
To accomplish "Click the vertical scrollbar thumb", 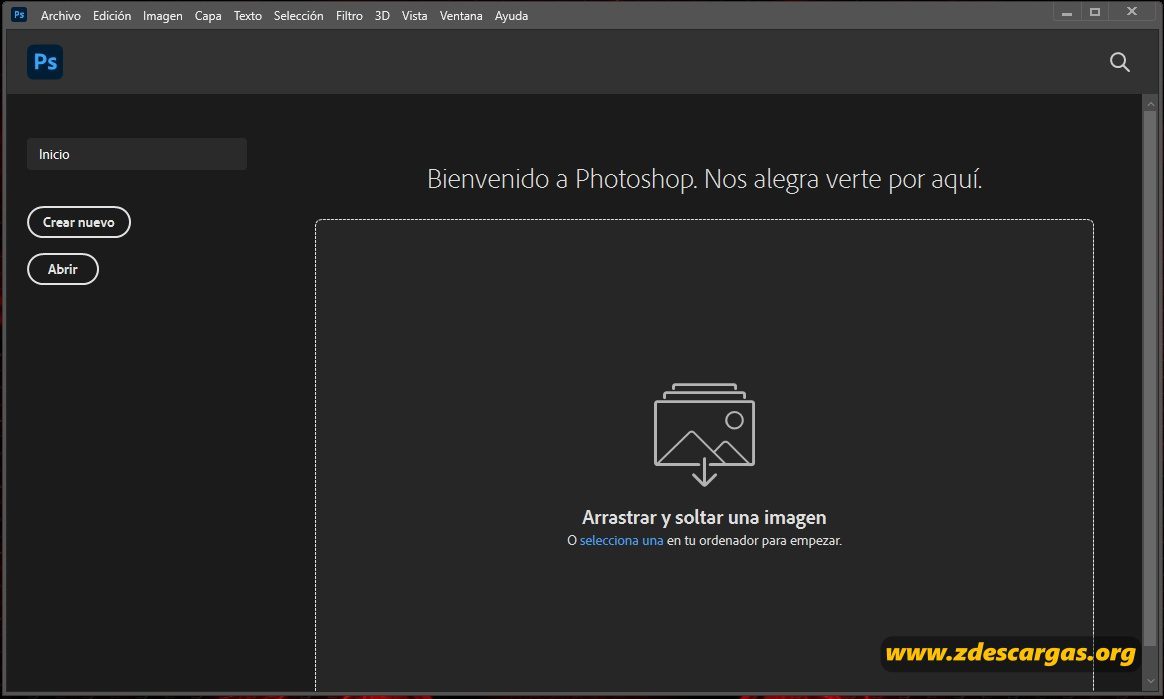I will (1150, 378).
